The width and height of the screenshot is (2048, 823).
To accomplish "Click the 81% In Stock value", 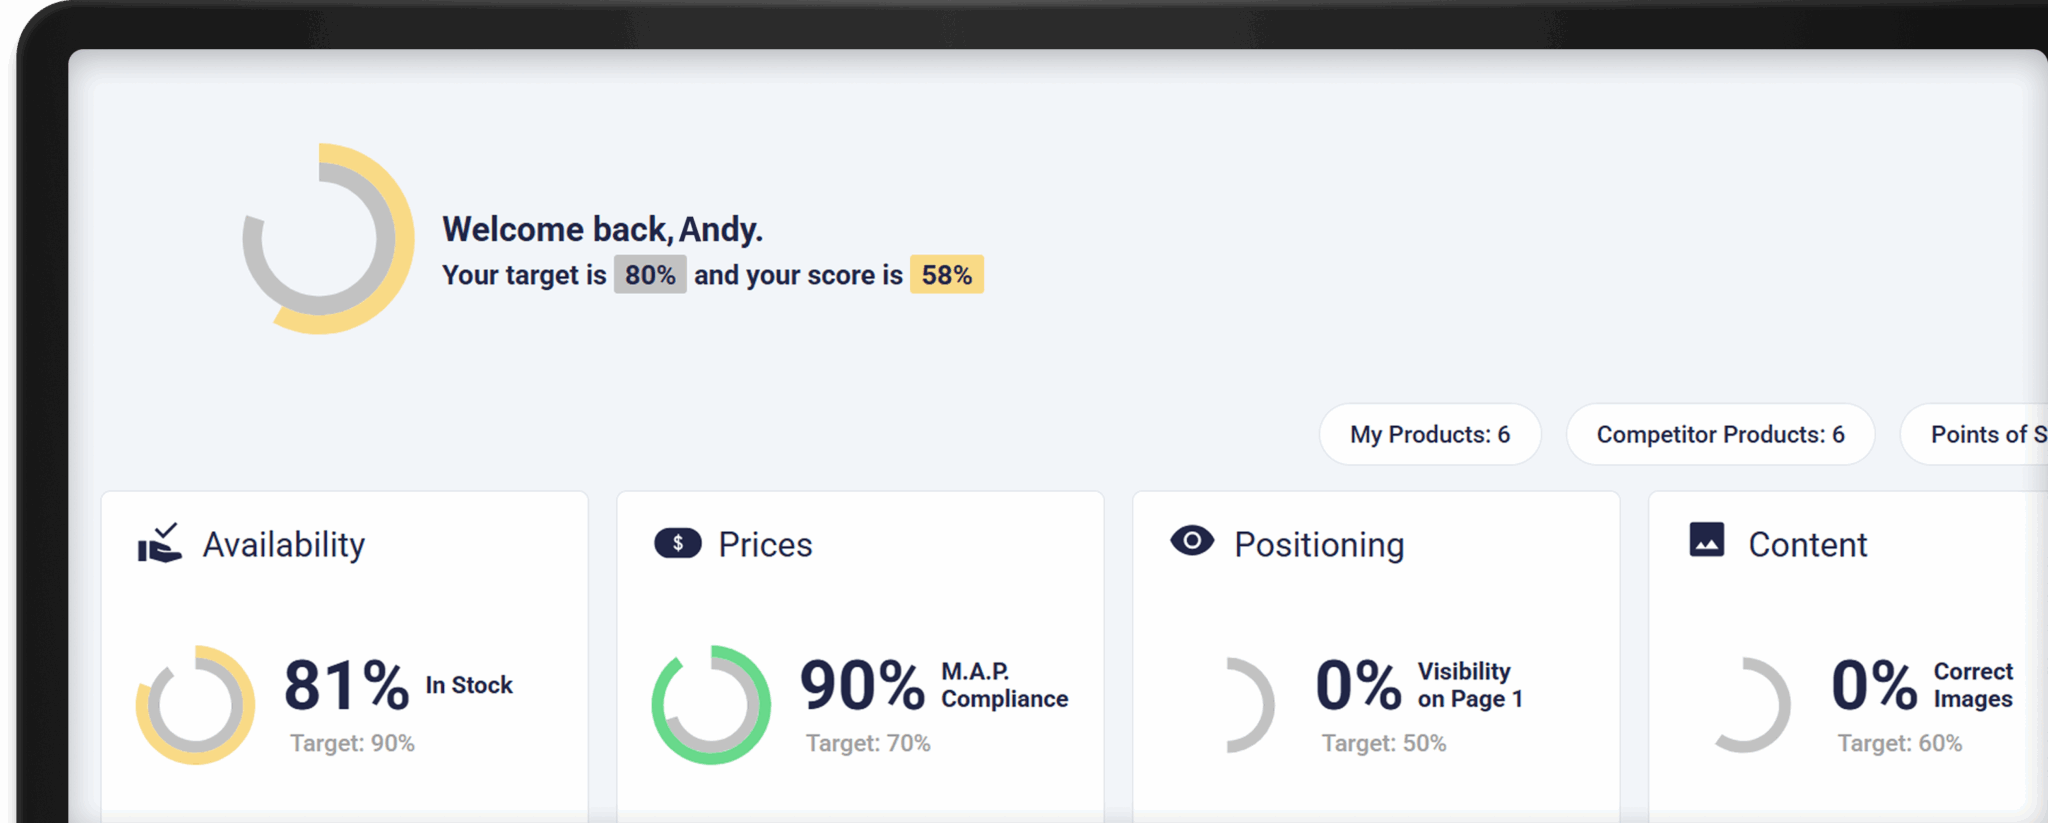I will tap(346, 686).
